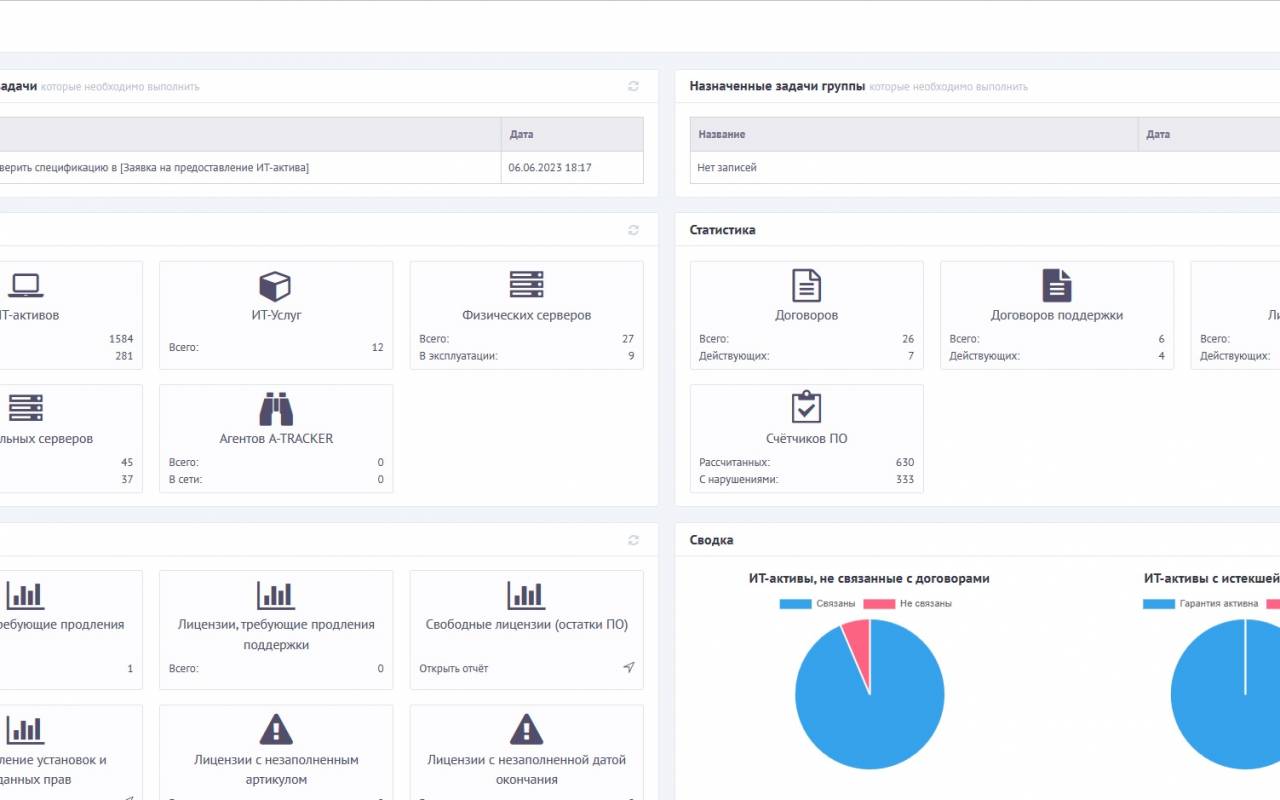This screenshot has width=1280, height=800.
Task: Click warning icon for незаполненной датой окончания
Action: (526, 729)
